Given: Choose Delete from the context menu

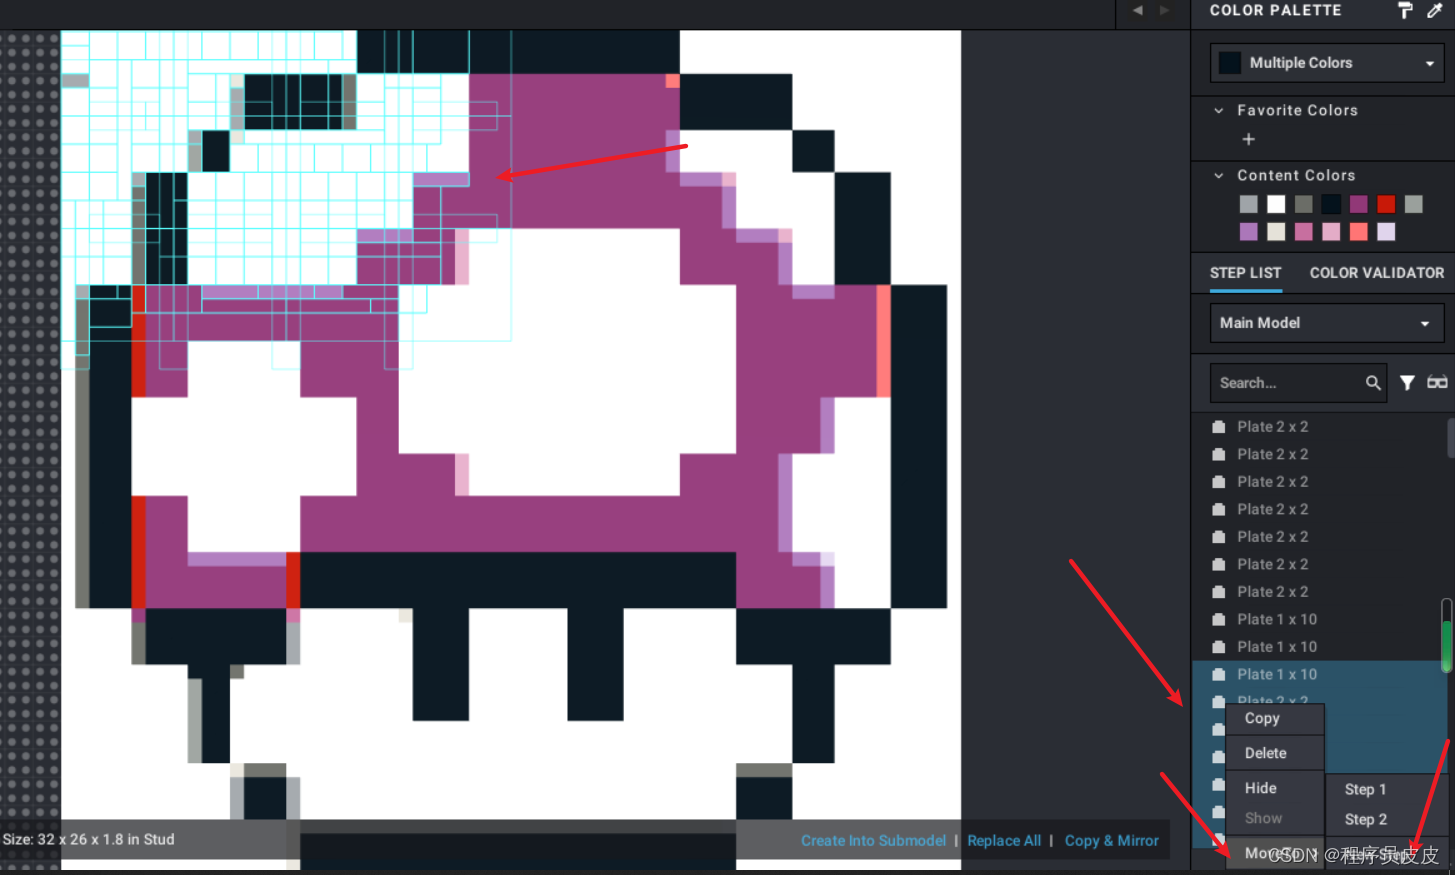Looking at the screenshot, I should pyautogui.click(x=1275, y=753).
